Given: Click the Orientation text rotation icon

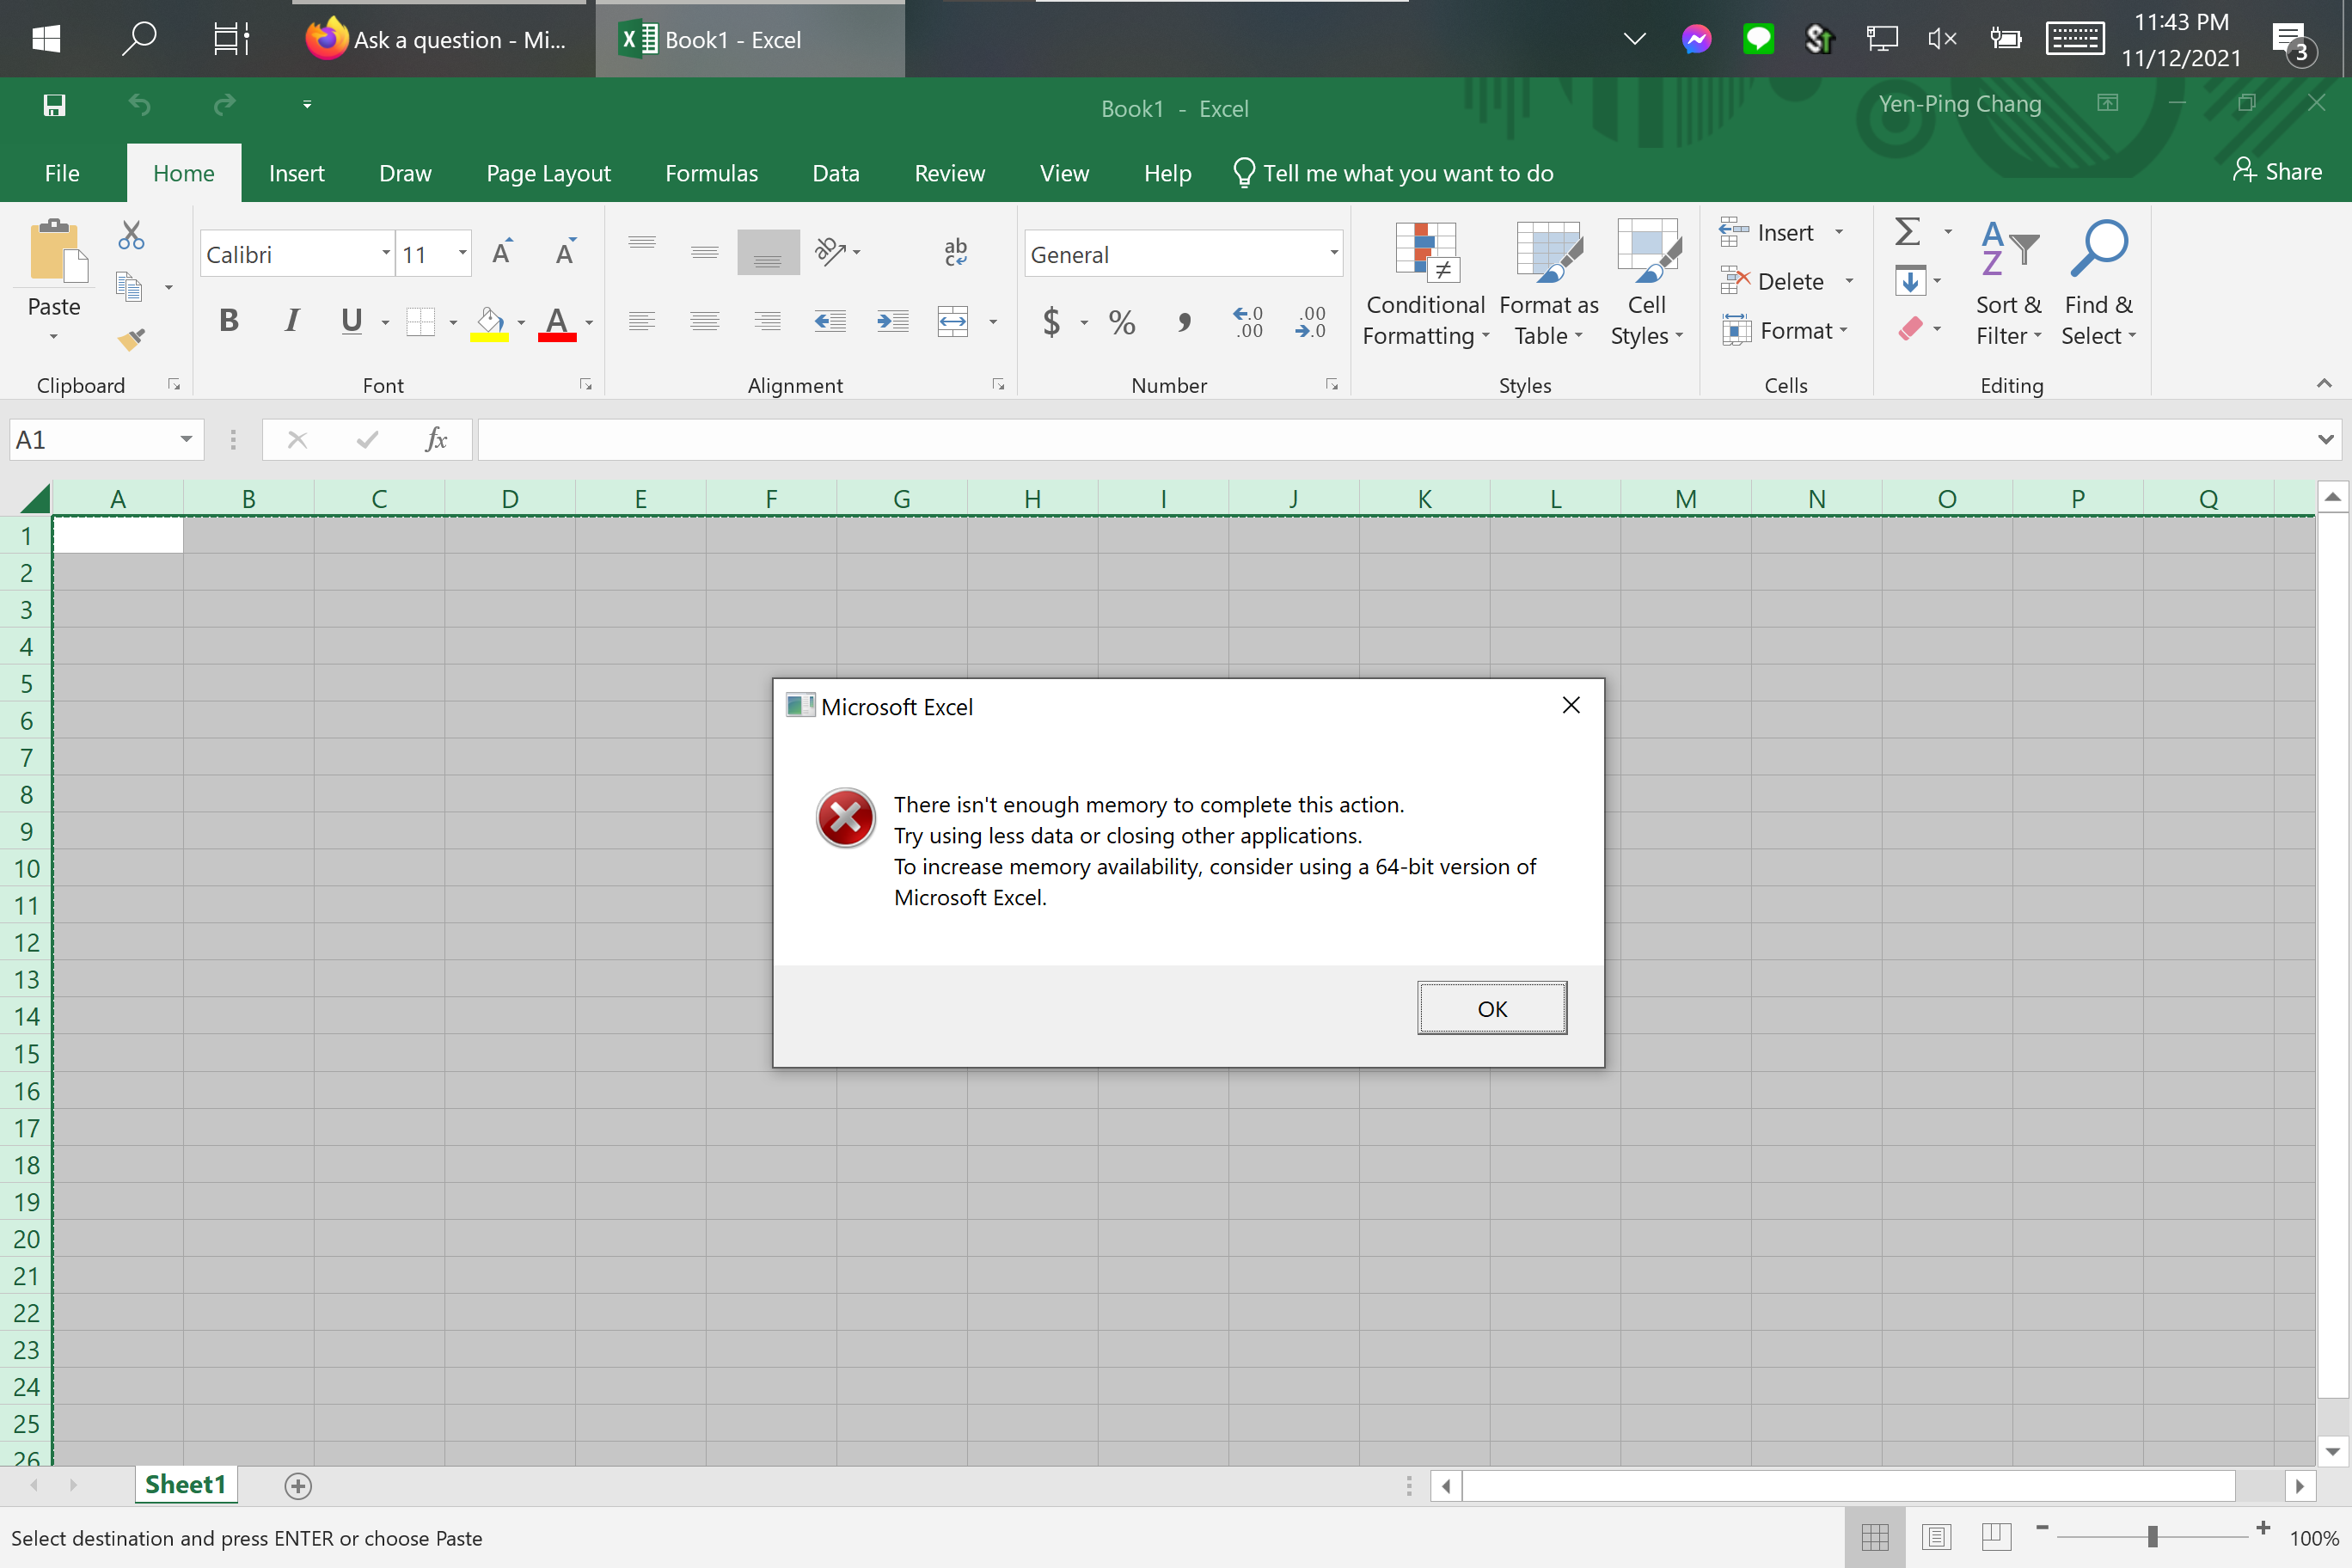Looking at the screenshot, I should coord(831,251).
